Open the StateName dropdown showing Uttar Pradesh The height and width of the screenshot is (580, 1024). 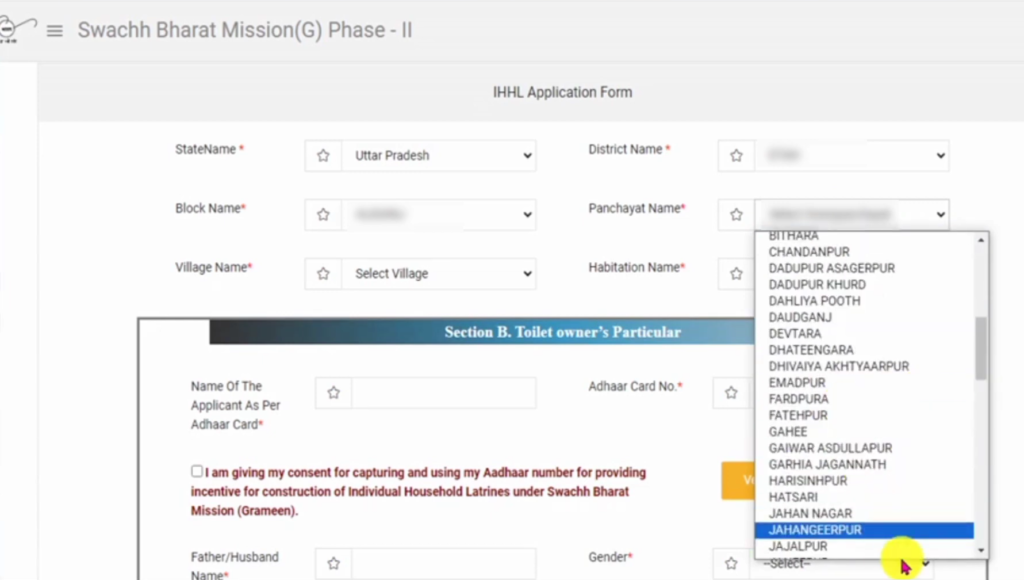(x=439, y=155)
